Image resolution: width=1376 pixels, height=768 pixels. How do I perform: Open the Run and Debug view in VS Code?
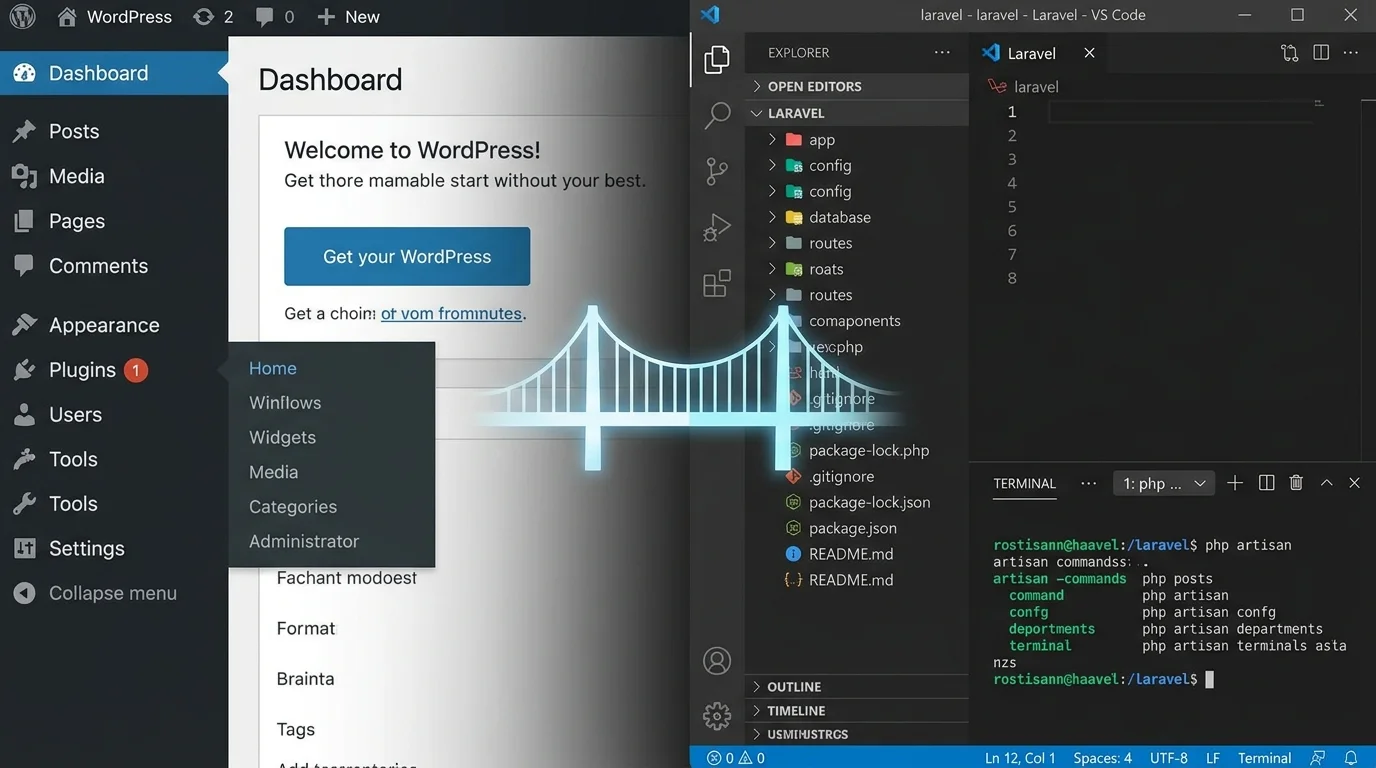[717, 228]
